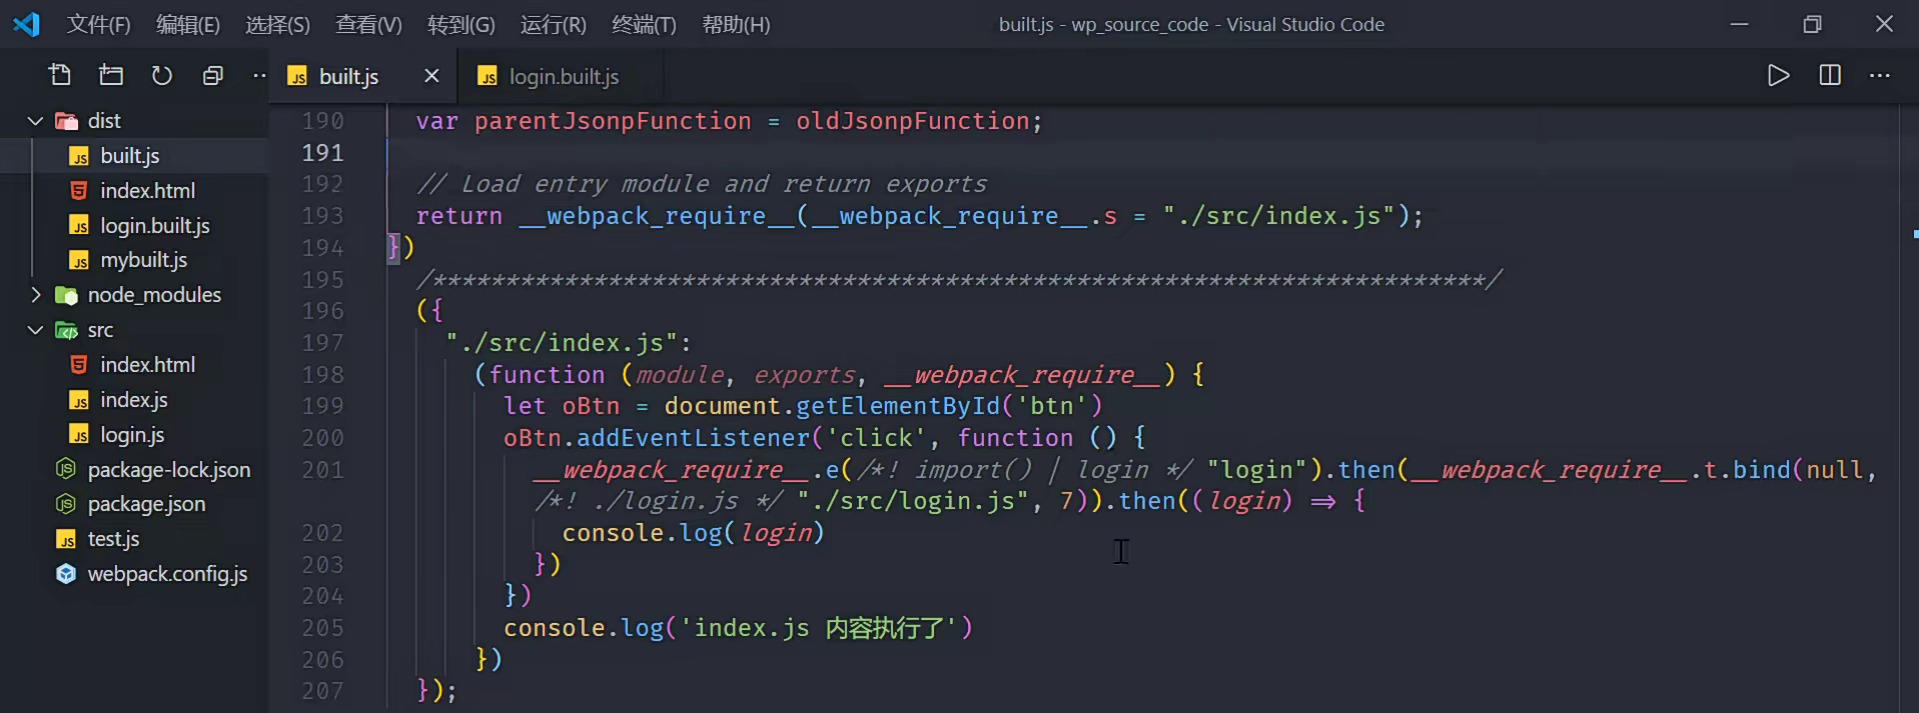The width and height of the screenshot is (1919, 713).
Task: Open the 终端(T) menu
Action: coord(643,24)
